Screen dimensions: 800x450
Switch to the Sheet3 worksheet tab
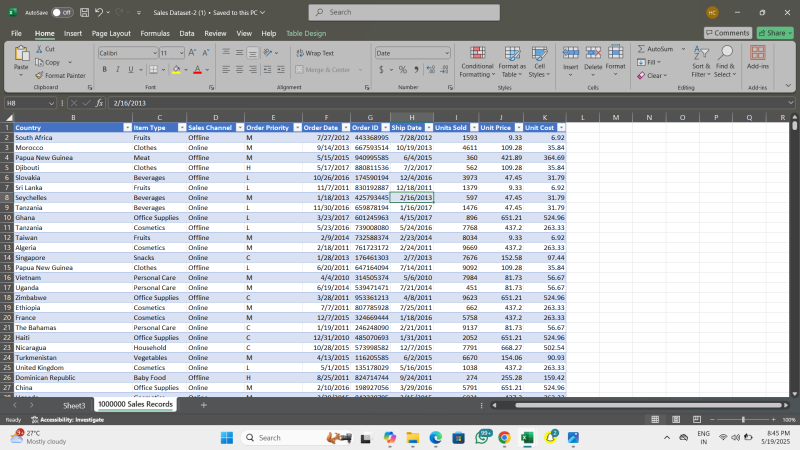tap(74, 405)
